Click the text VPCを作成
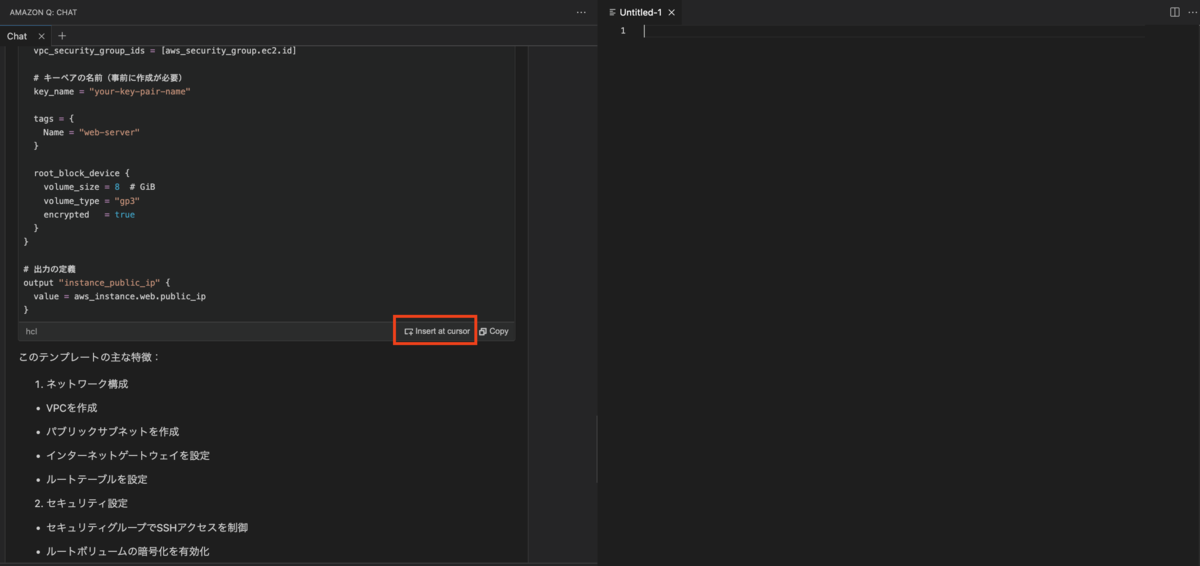1200x566 pixels. pyautogui.click(x=71, y=408)
